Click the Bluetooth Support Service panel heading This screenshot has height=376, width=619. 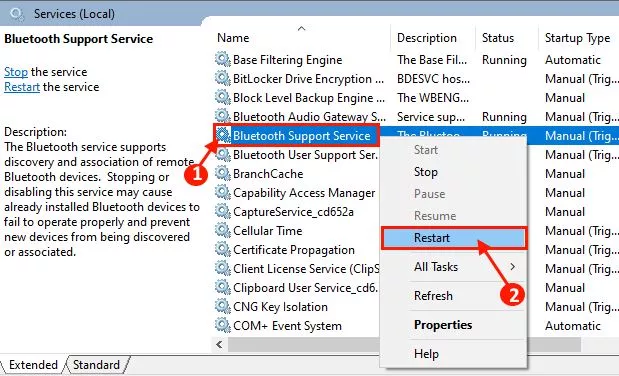coord(79,39)
